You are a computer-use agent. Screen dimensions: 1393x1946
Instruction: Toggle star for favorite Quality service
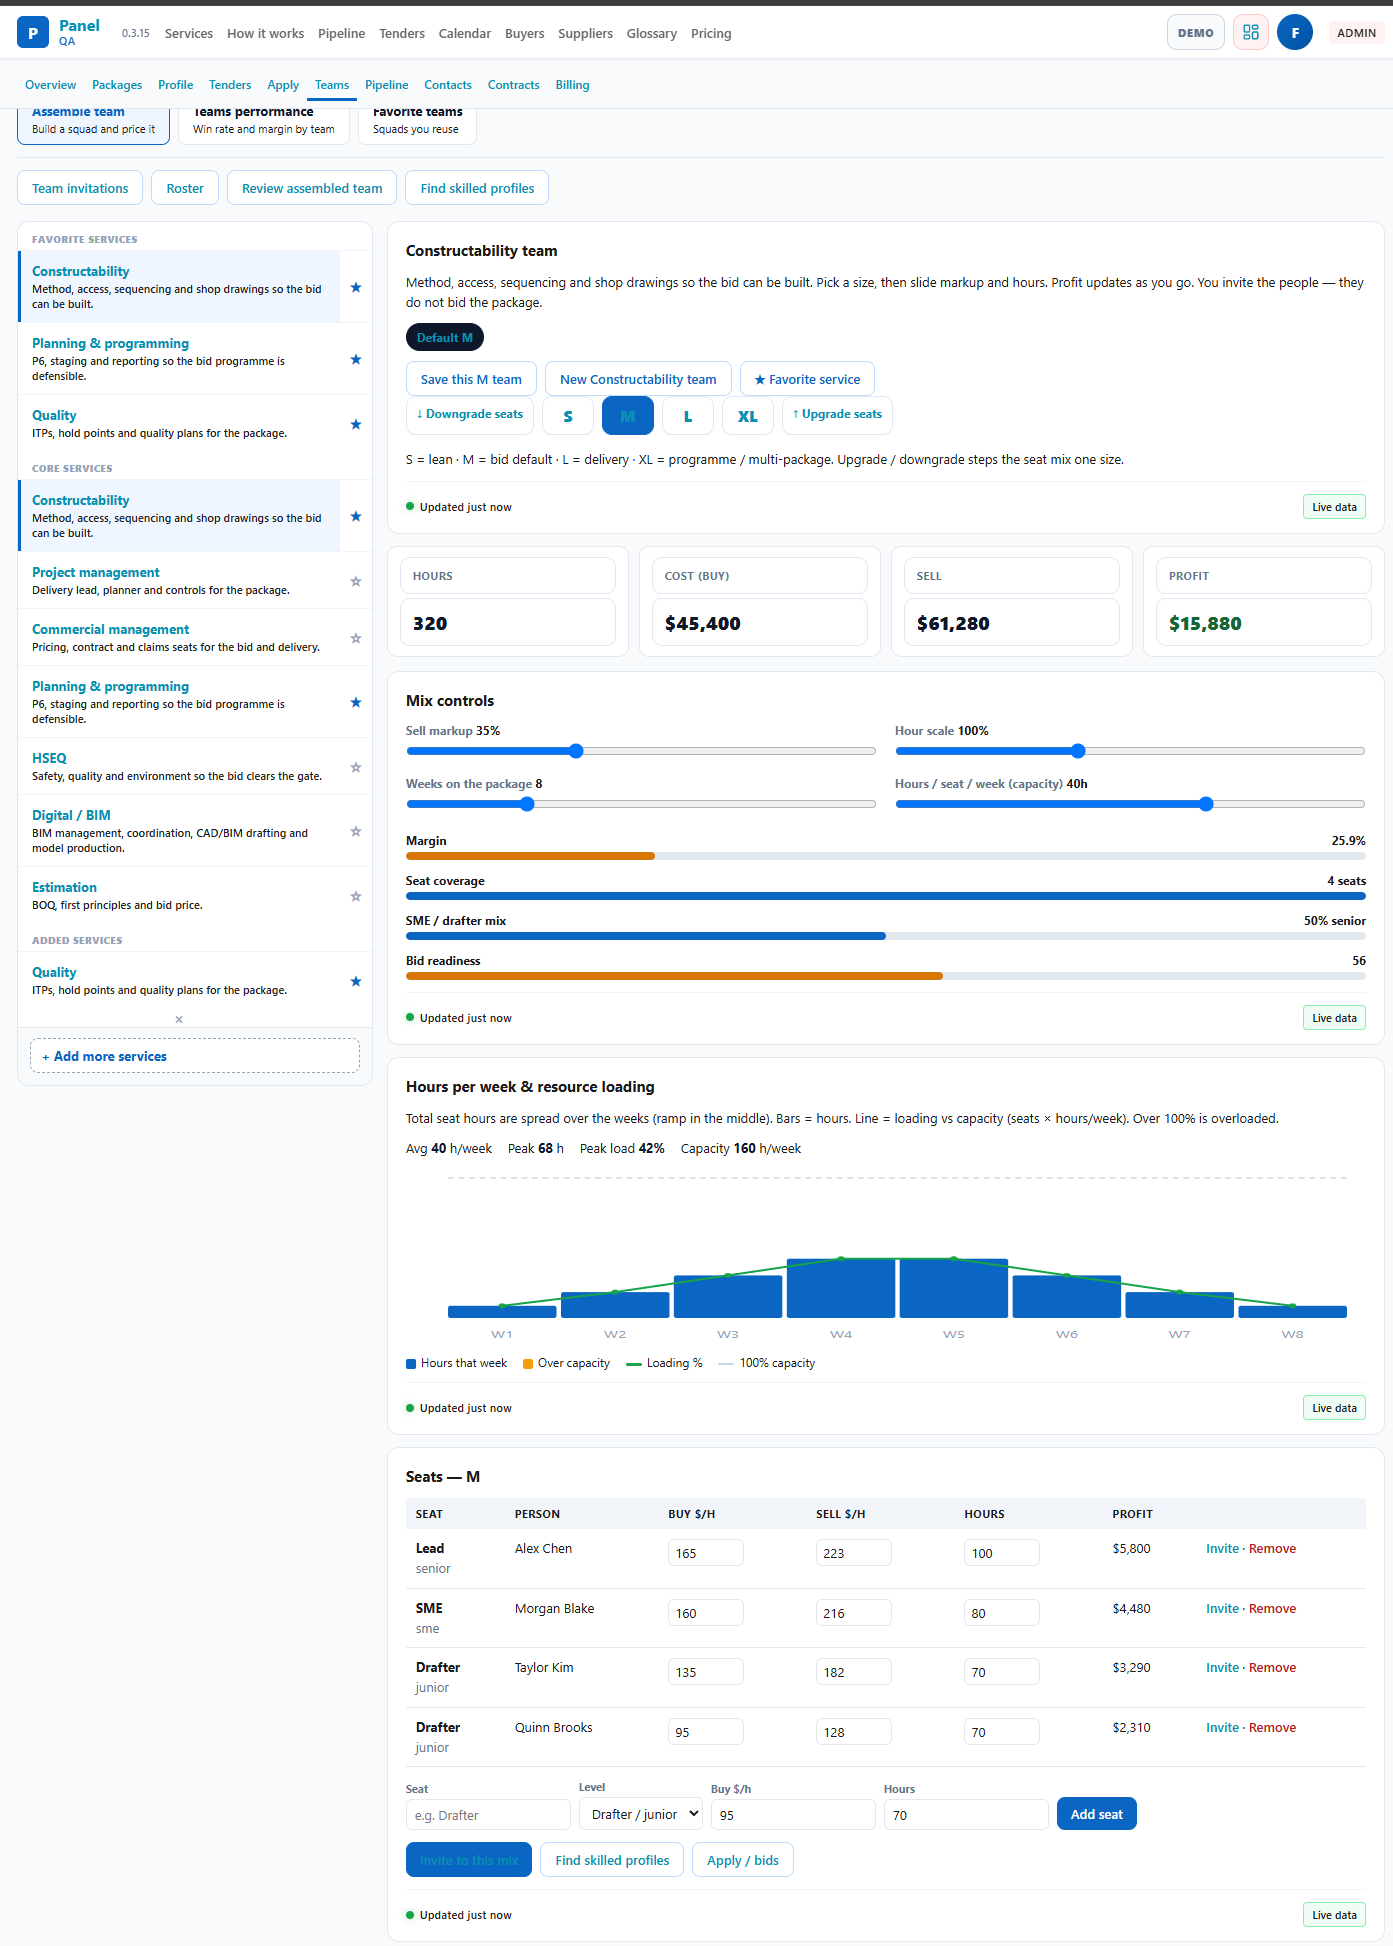point(356,424)
